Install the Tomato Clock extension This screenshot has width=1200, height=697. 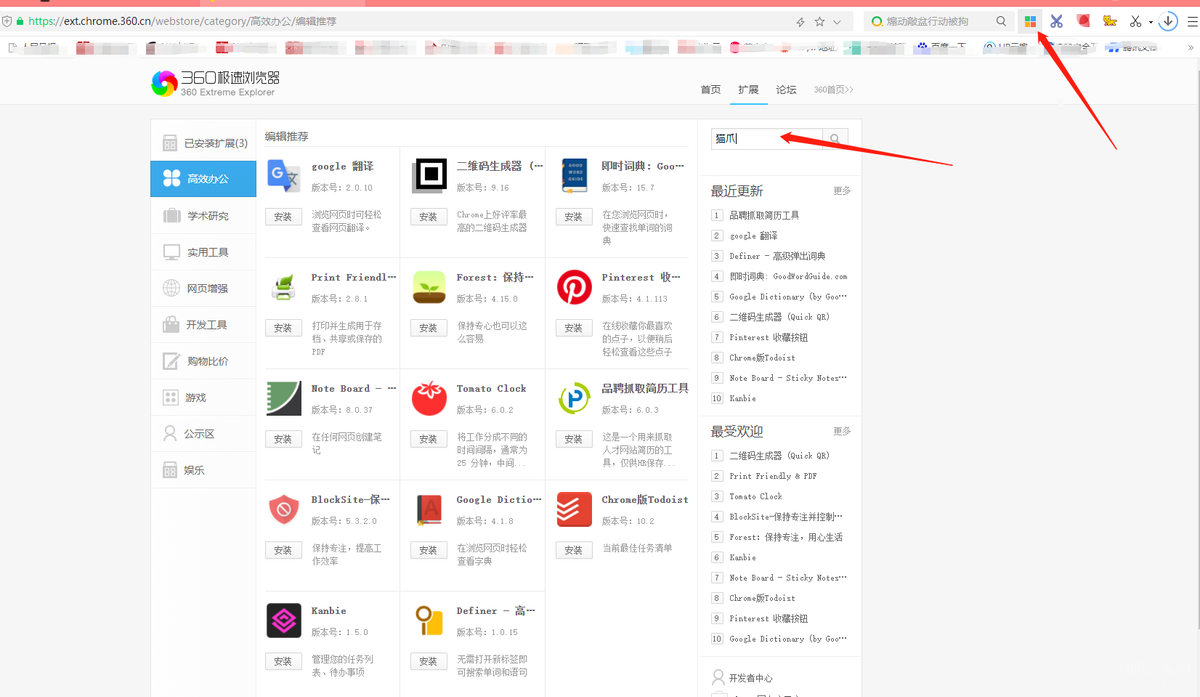pyautogui.click(x=428, y=439)
